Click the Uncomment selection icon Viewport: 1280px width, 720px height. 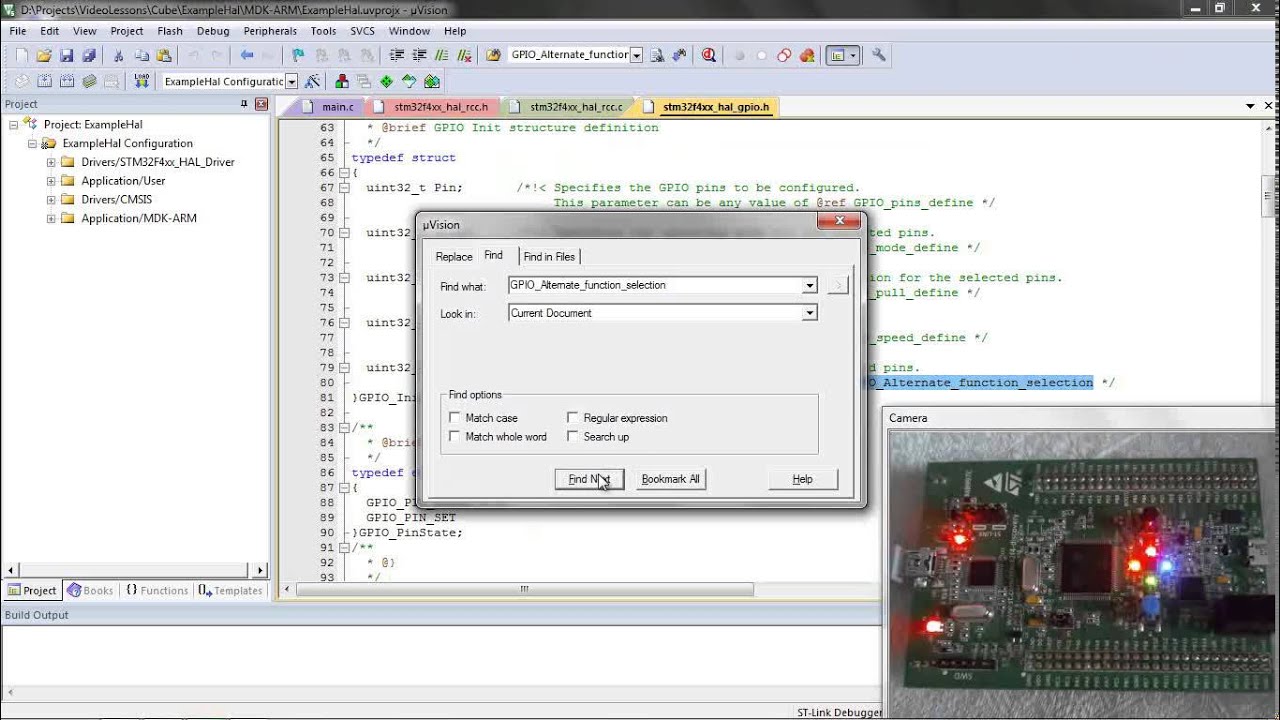[x=464, y=56]
